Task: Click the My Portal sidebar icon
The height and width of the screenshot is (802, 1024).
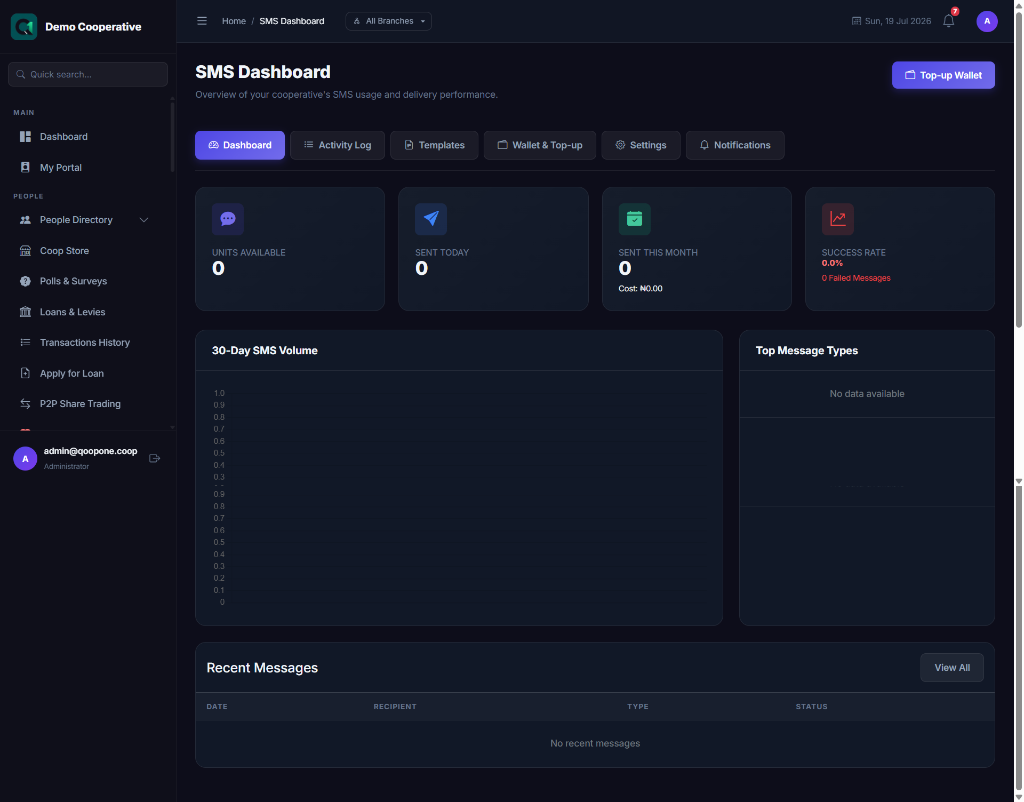Action: pos(25,167)
